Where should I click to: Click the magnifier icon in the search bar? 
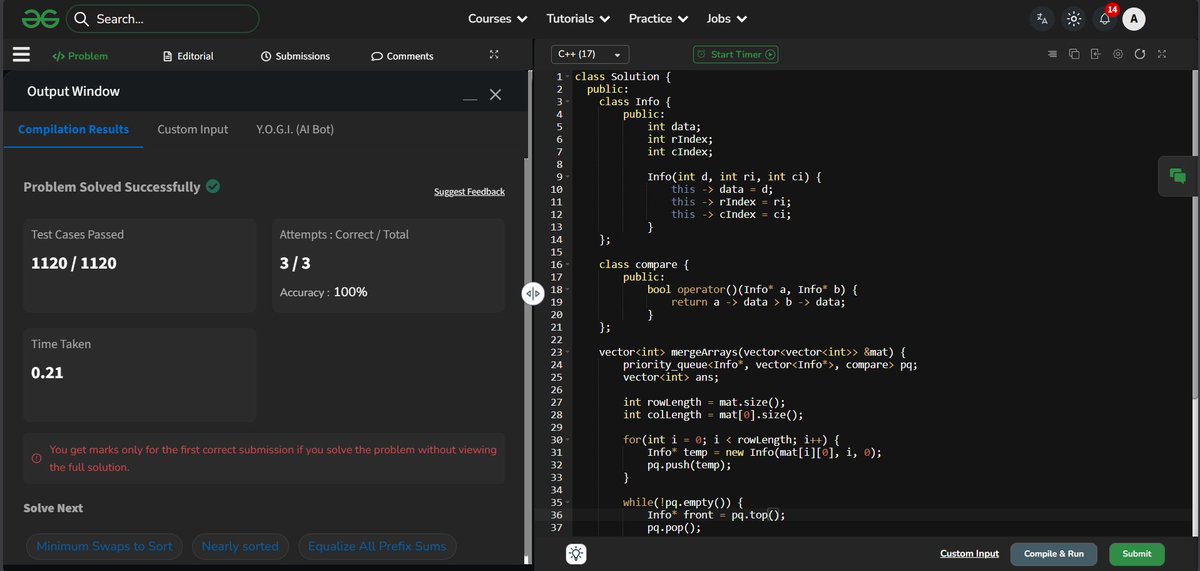pos(82,19)
